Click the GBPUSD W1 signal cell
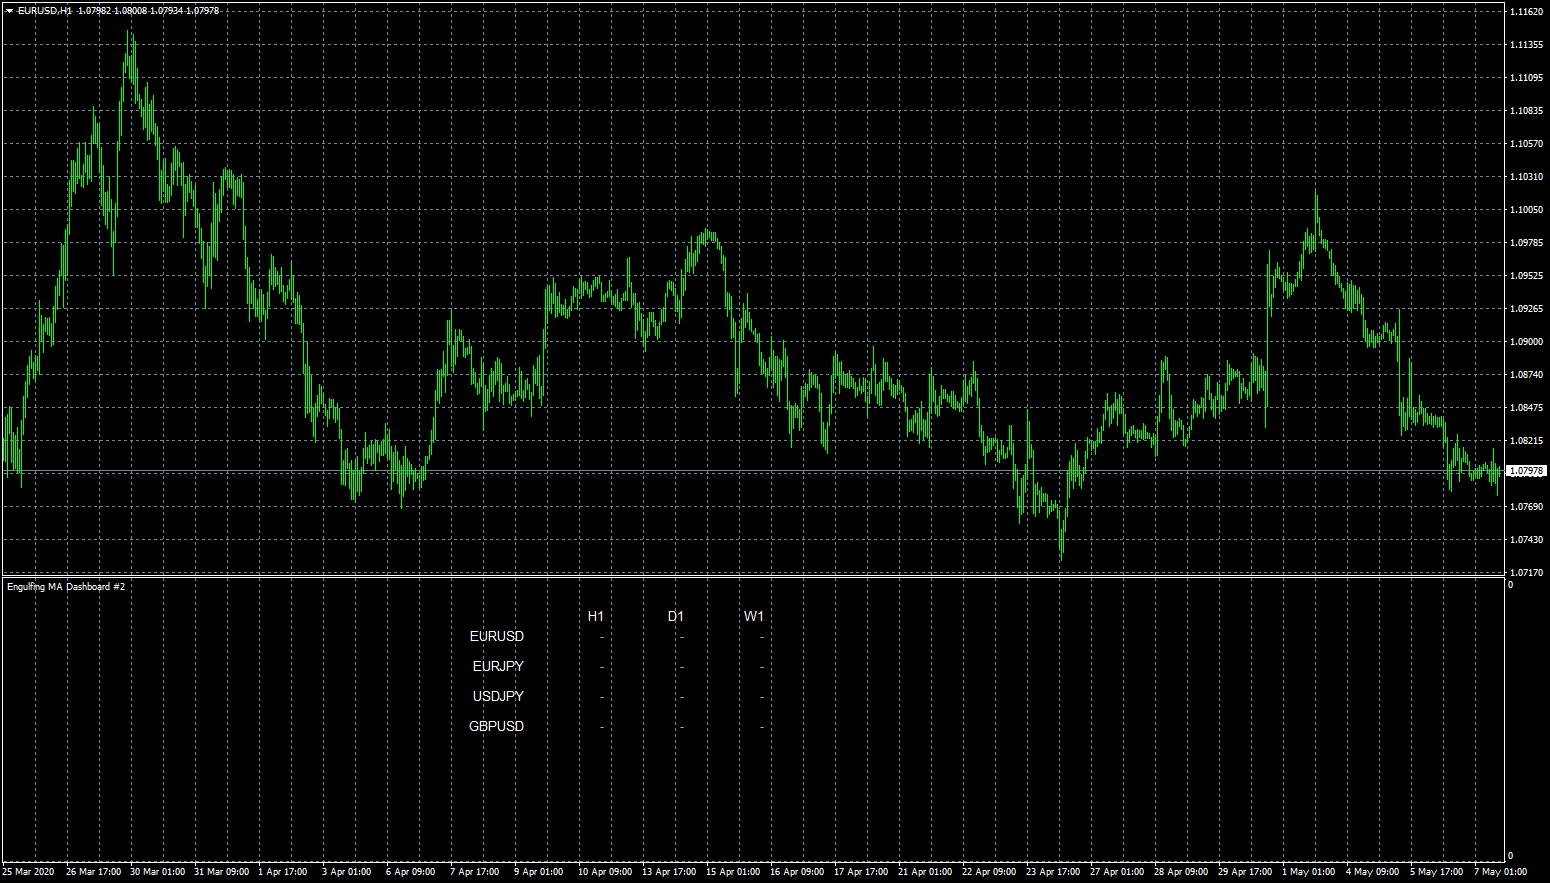The image size is (1550, 883). [762, 727]
